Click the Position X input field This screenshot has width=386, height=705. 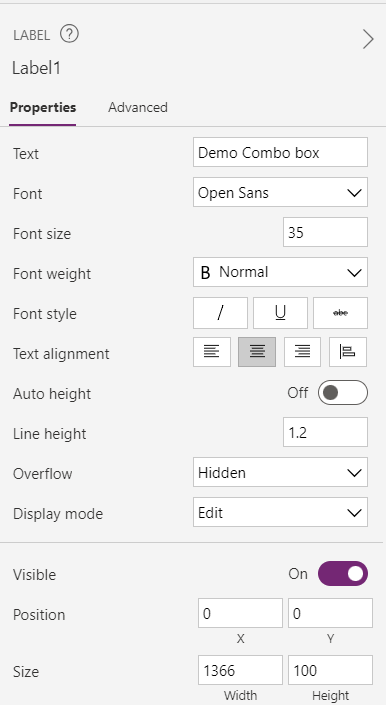pos(240,613)
